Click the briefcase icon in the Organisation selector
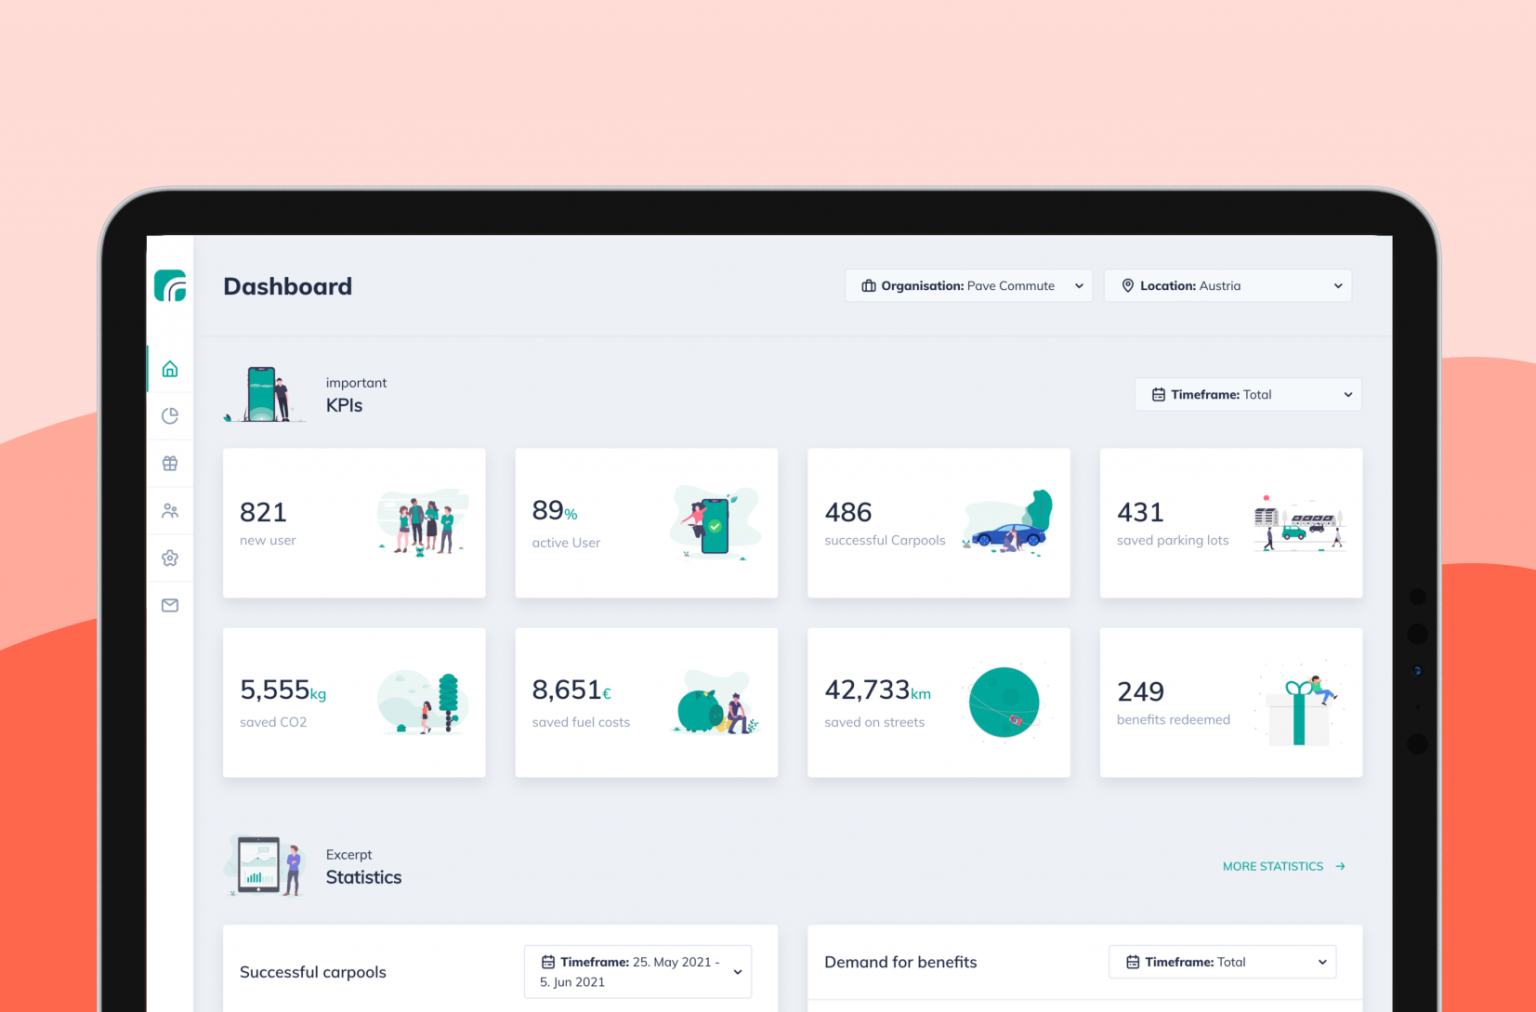Screen dimensions: 1536x1012 coord(868,286)
